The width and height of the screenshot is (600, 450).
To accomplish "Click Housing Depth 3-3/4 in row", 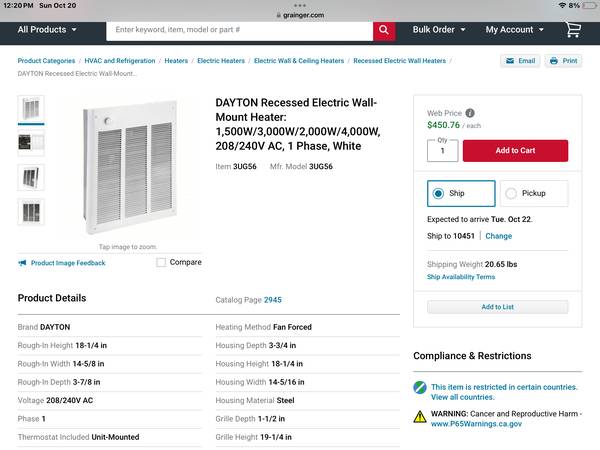I will coord(308,346).
